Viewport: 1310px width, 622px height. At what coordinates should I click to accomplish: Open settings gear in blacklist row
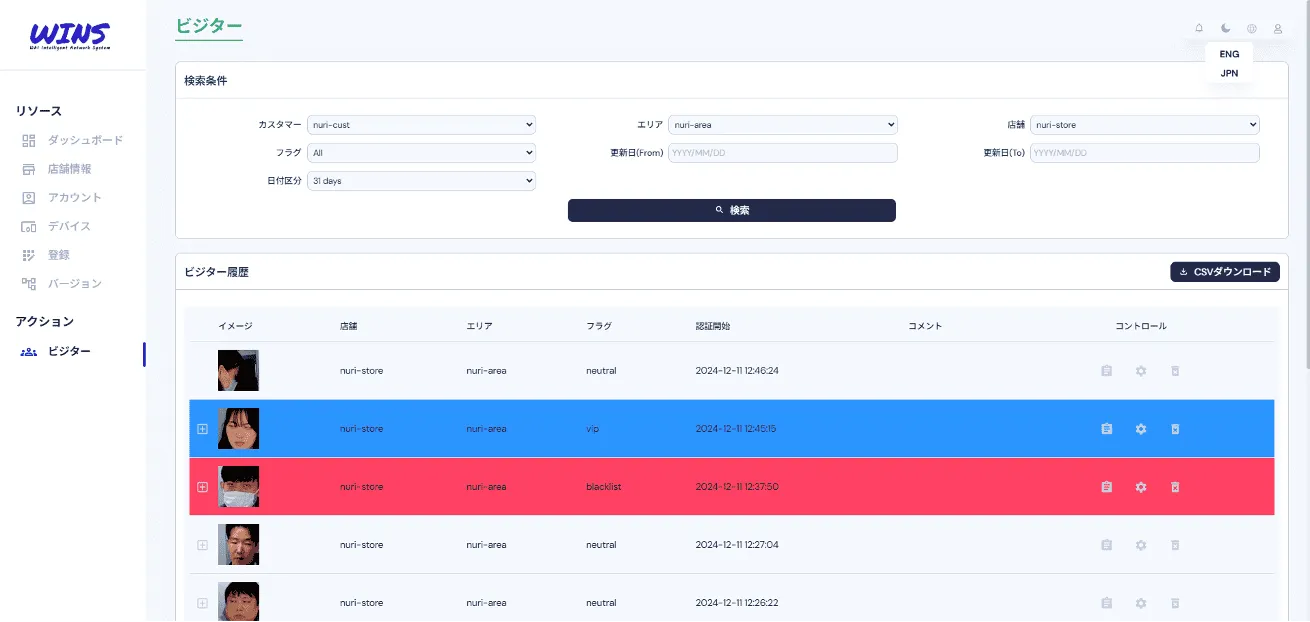pyautogui.click(x=1141, y=487)
